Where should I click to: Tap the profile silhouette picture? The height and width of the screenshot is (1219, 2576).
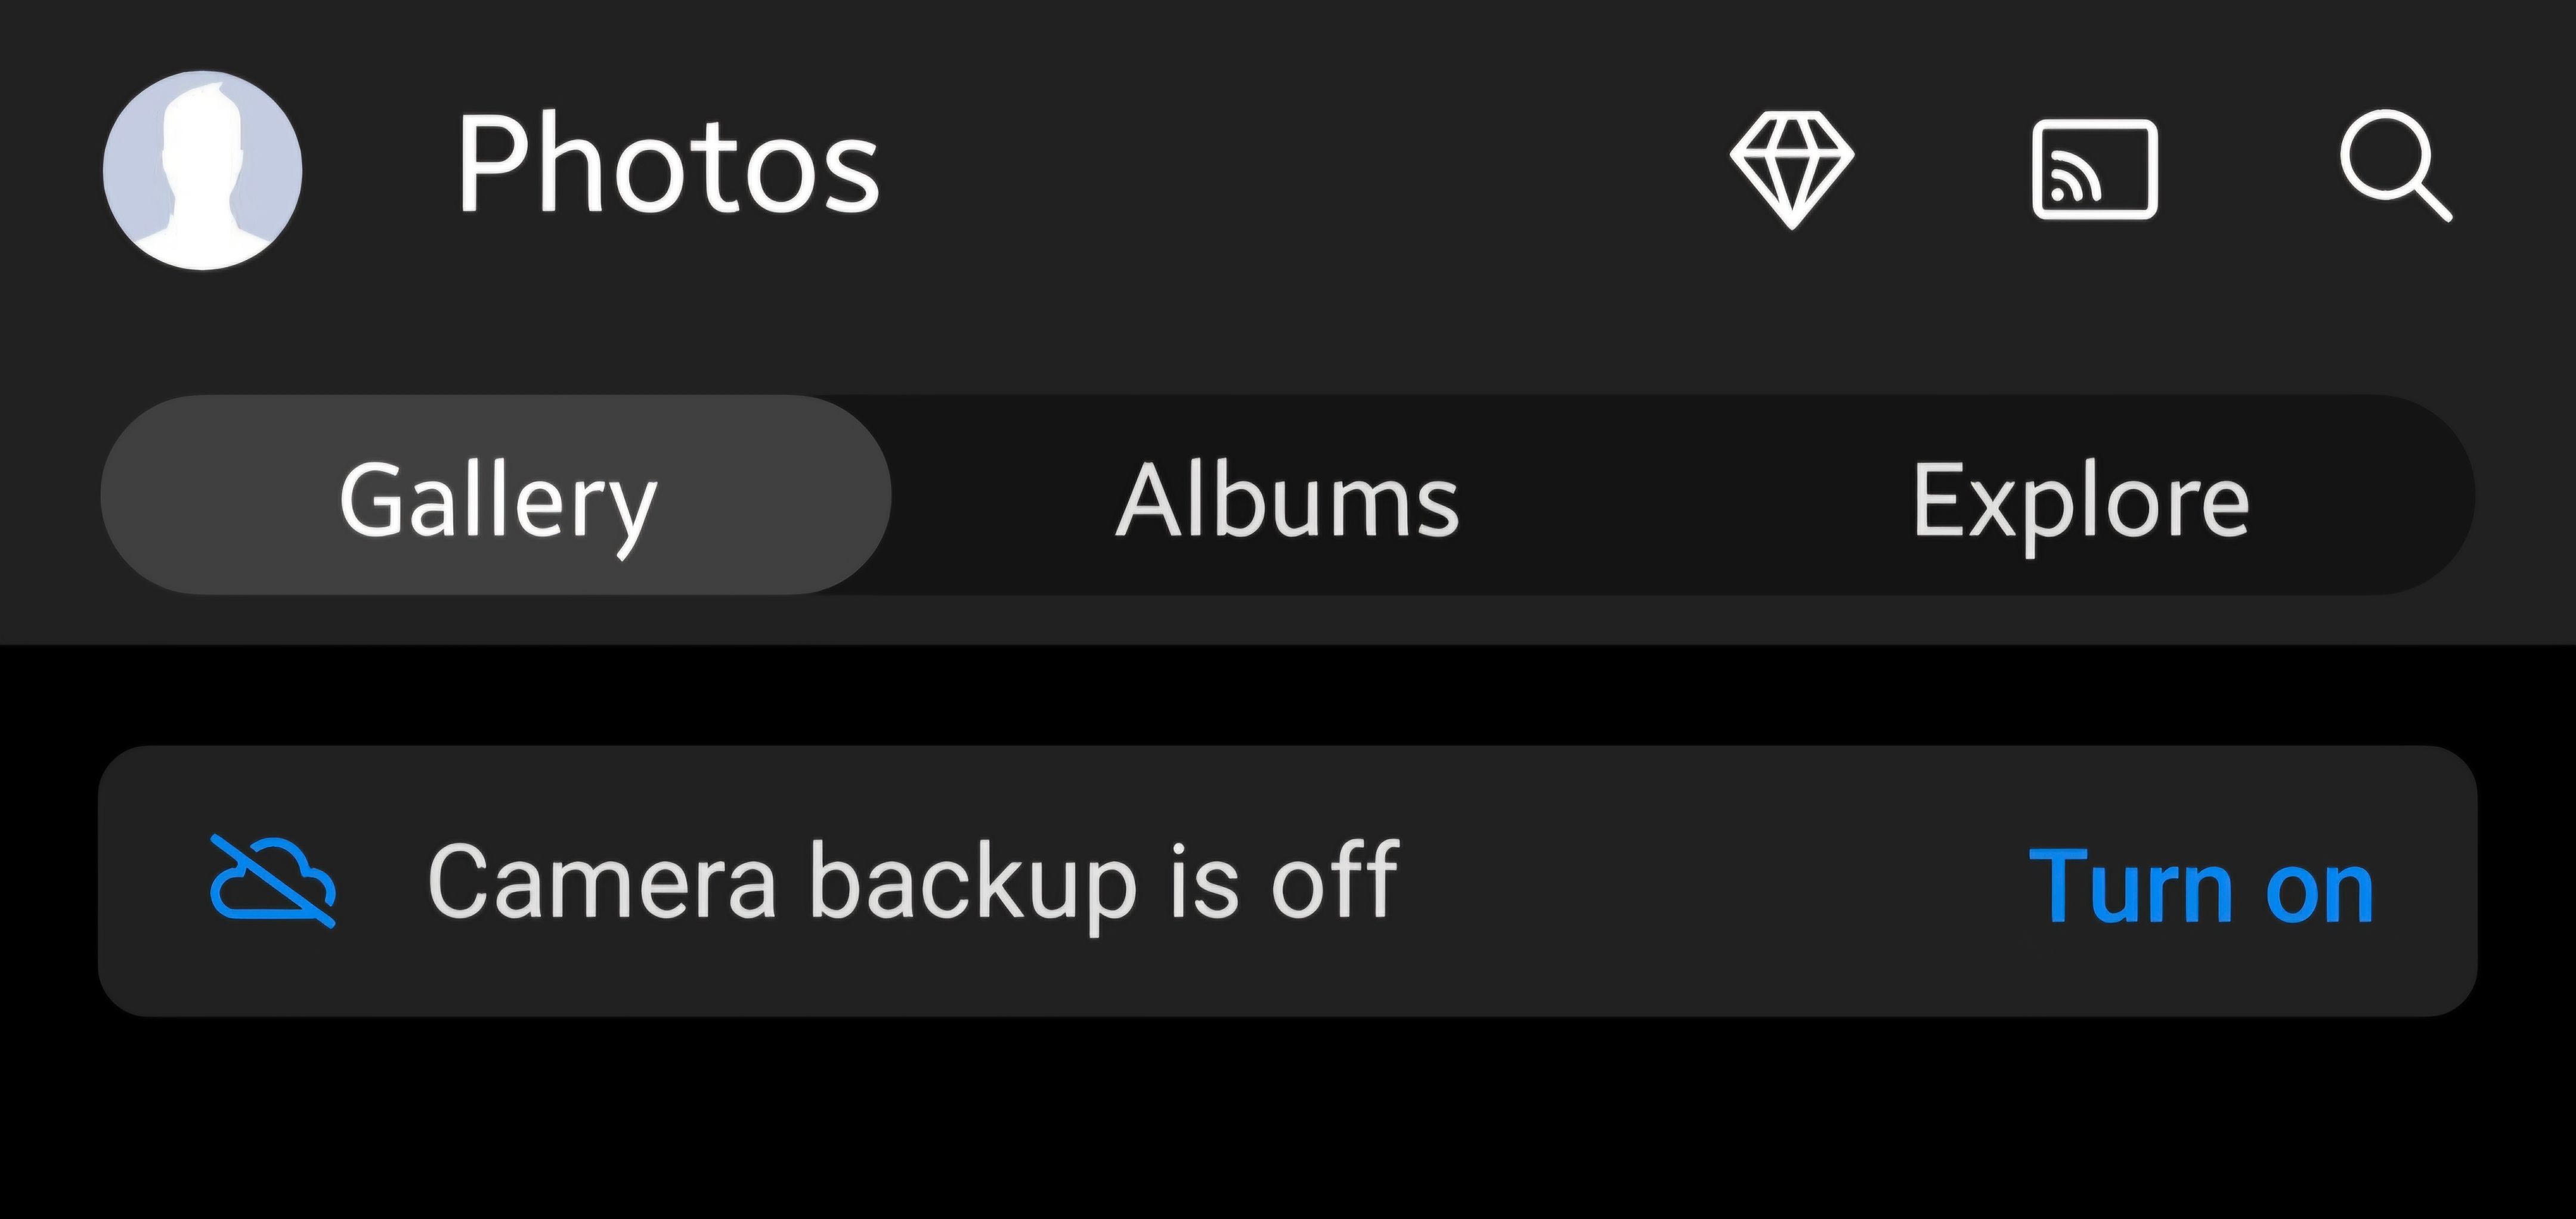(x=203, y=170)
